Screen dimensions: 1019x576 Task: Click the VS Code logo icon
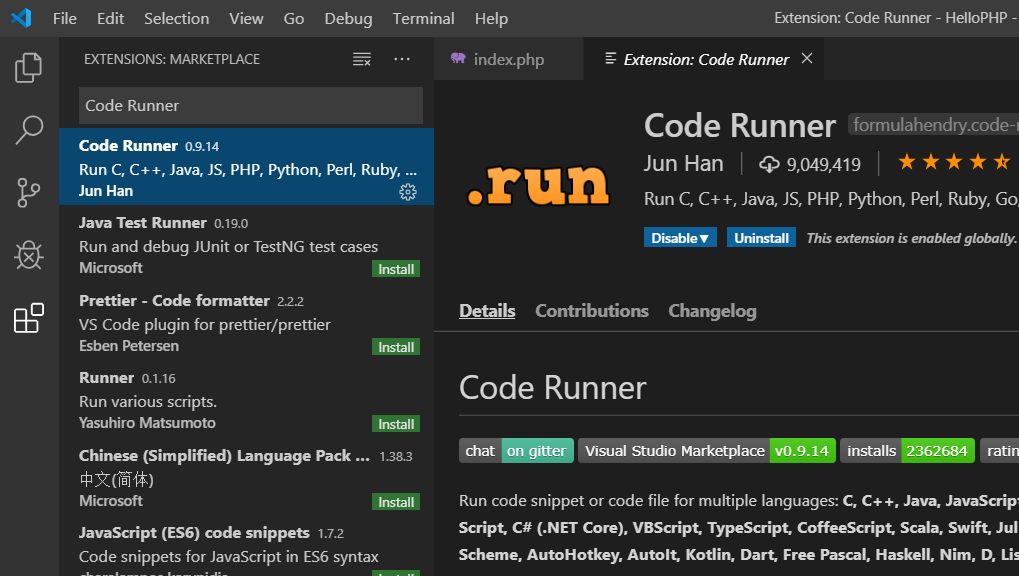click(x=21, y=18)
